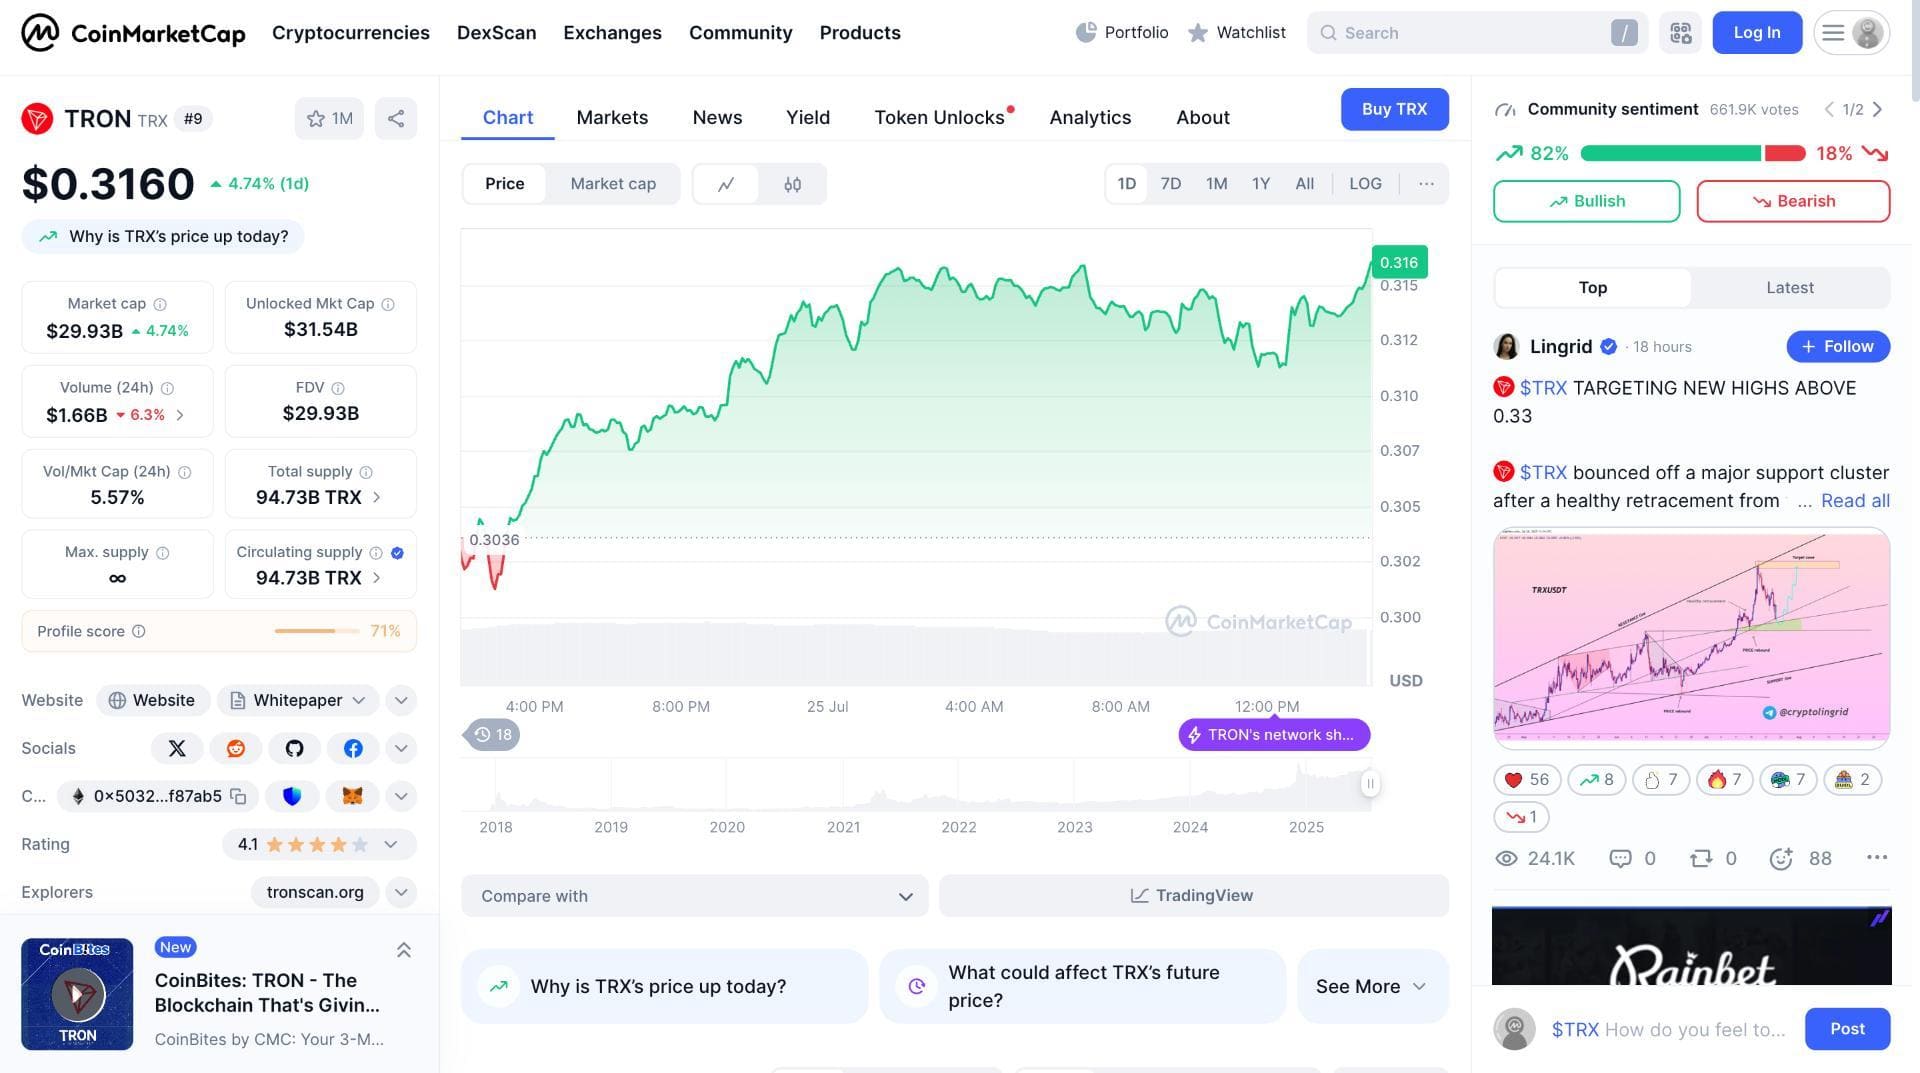
Task: Switch to the Markets tab
Action: coord(612,117)
